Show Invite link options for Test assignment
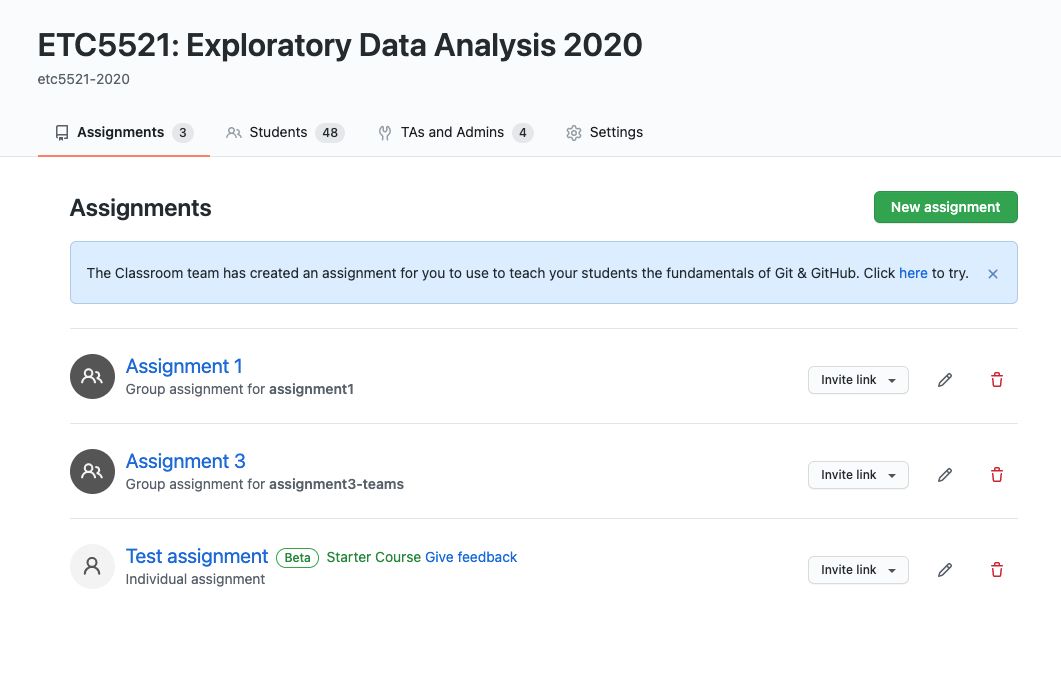 [x=858, y=570]
